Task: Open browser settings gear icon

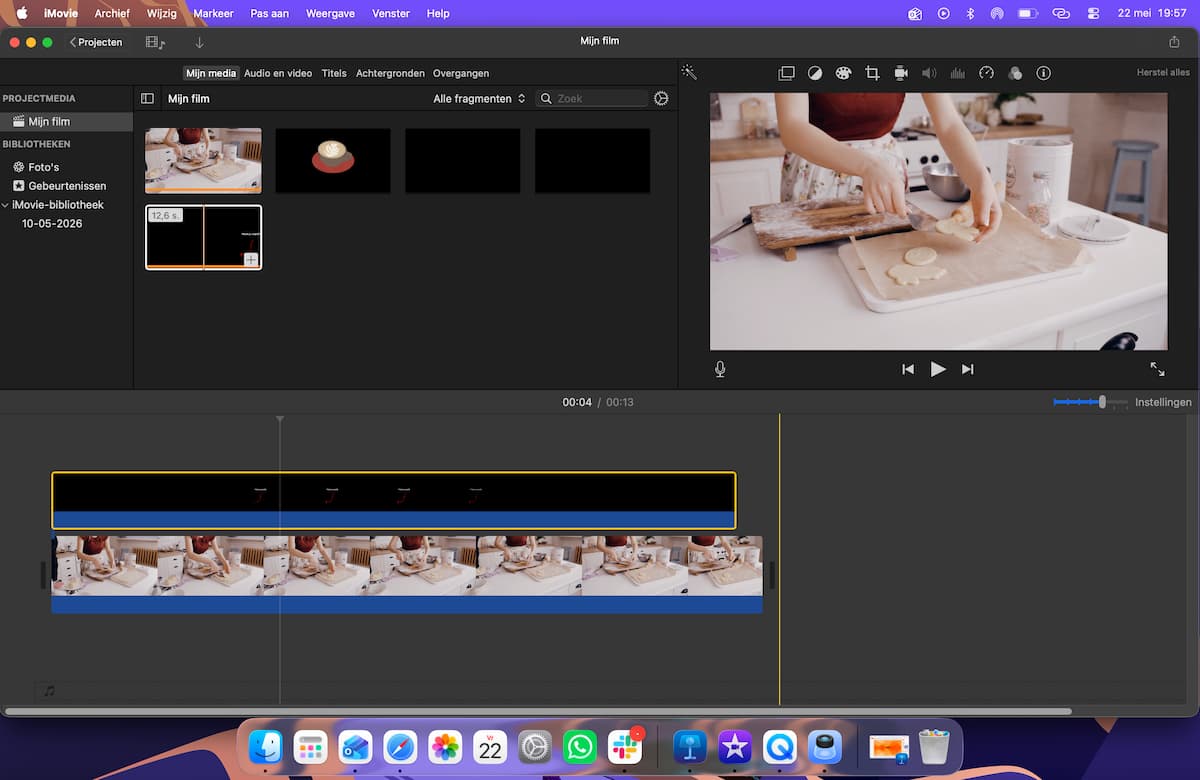Action: (x=661, y=99)
